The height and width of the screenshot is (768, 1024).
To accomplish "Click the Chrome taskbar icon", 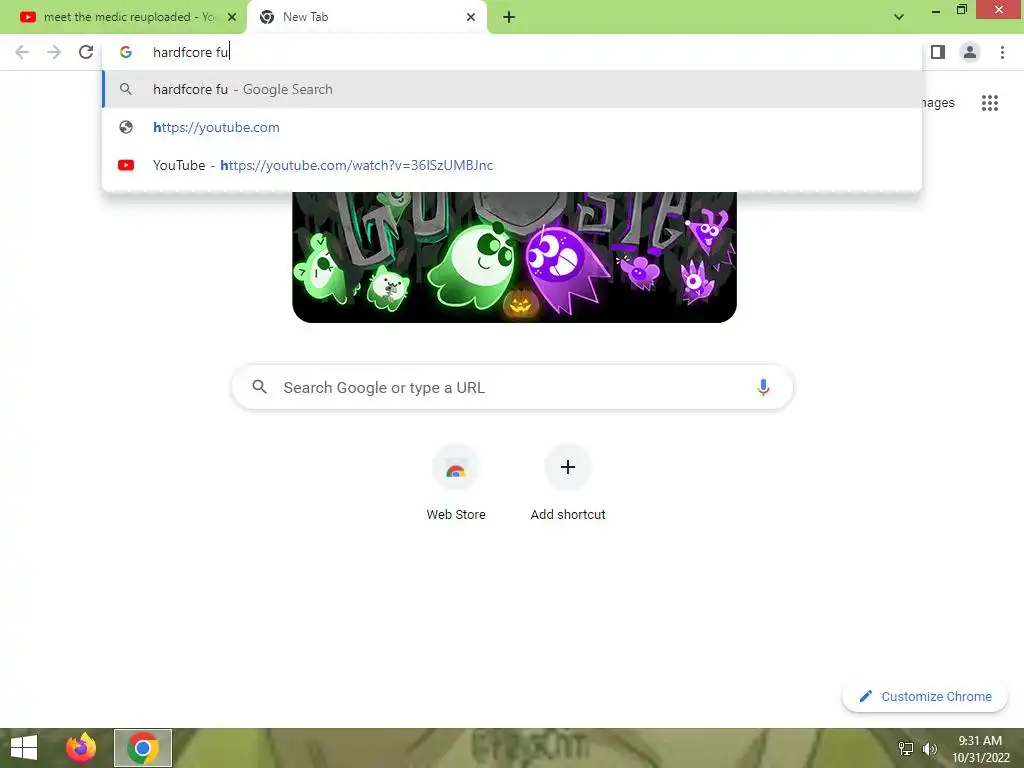I will [143, 748].
